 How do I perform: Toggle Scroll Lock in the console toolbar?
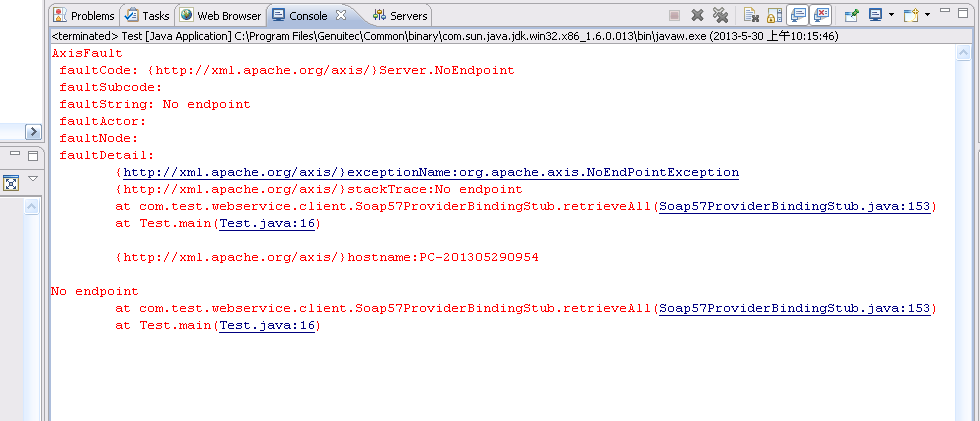coord(774,15)
